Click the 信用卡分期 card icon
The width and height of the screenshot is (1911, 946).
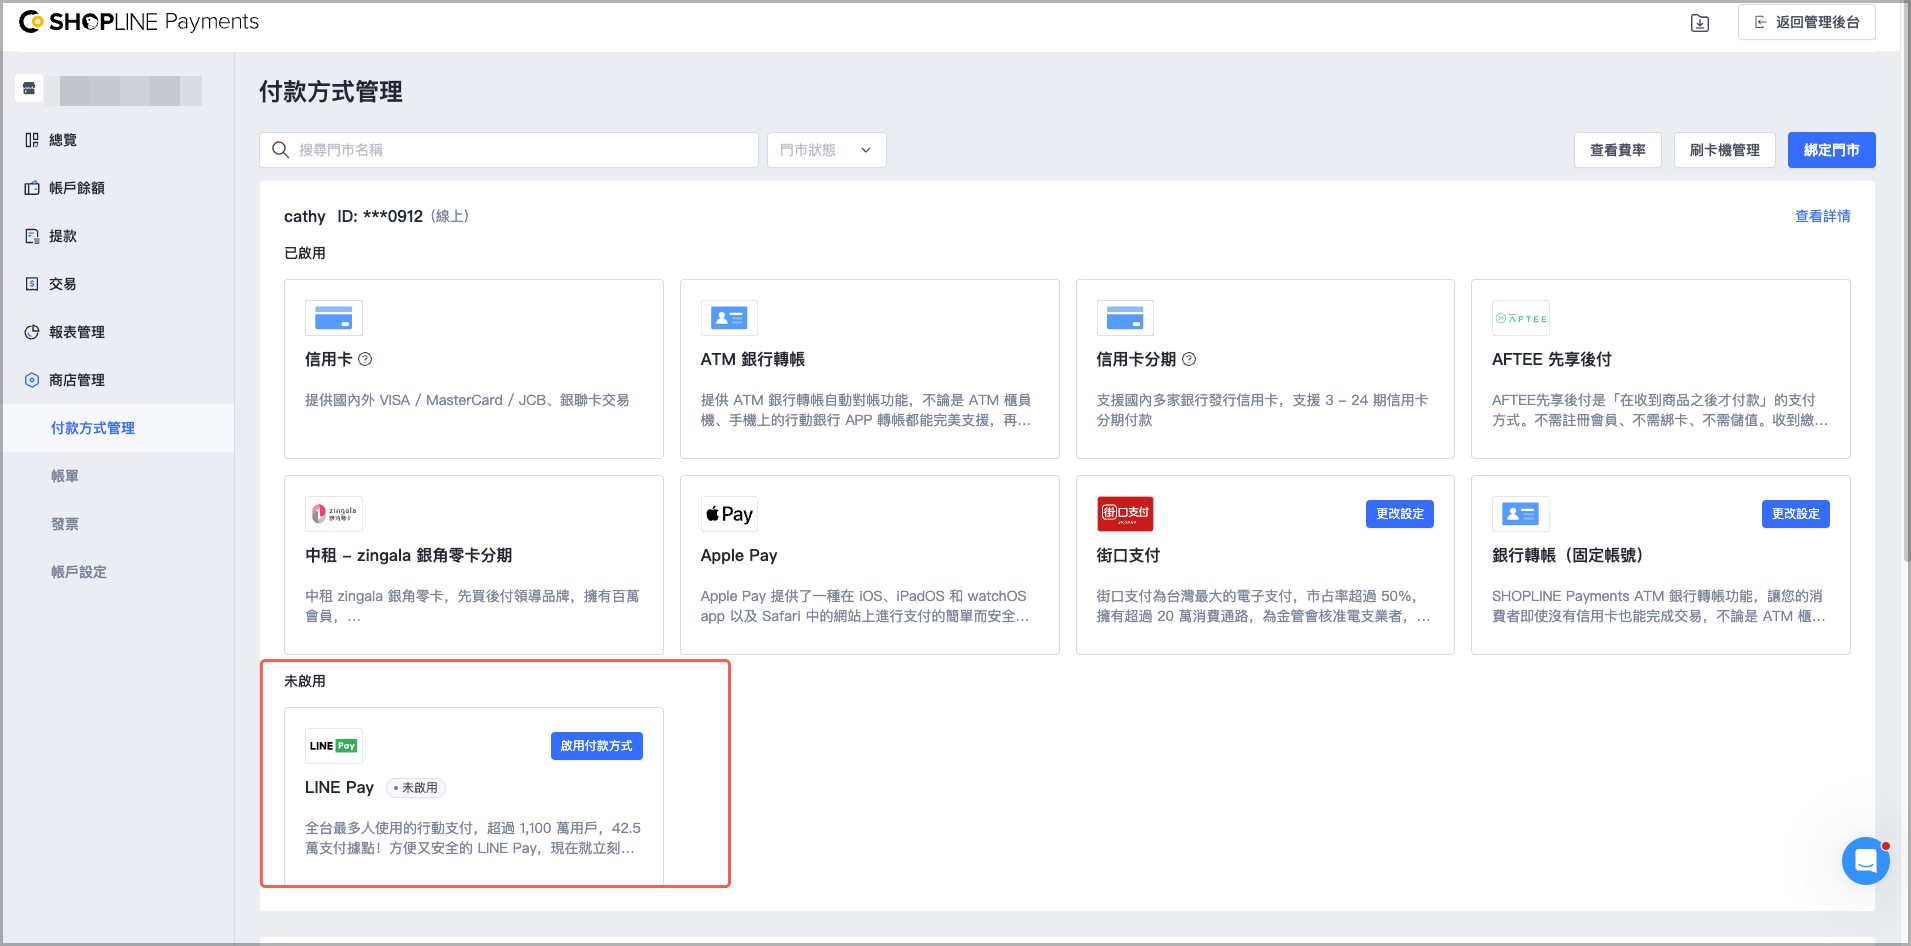[x=1125, y=318]
